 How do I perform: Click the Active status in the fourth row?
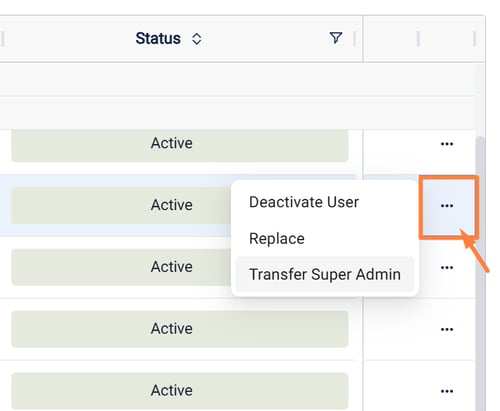tap(180, 329)
